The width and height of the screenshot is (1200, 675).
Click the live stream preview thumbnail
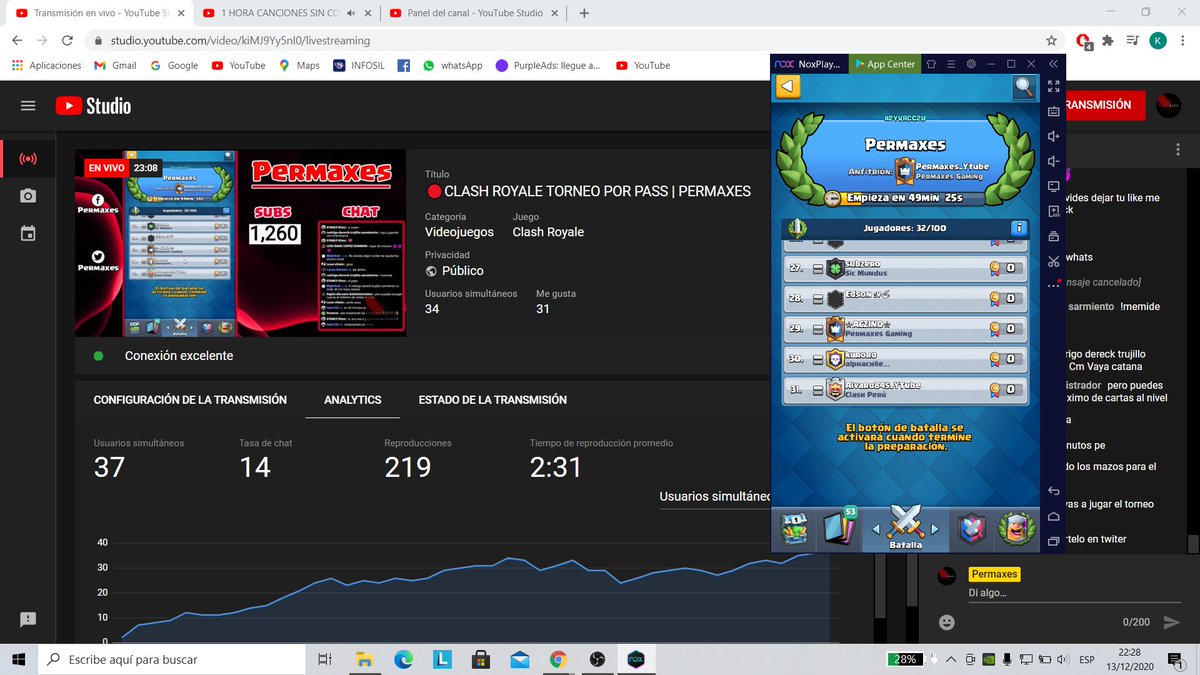pyautogui.click(x=241, y=243)
